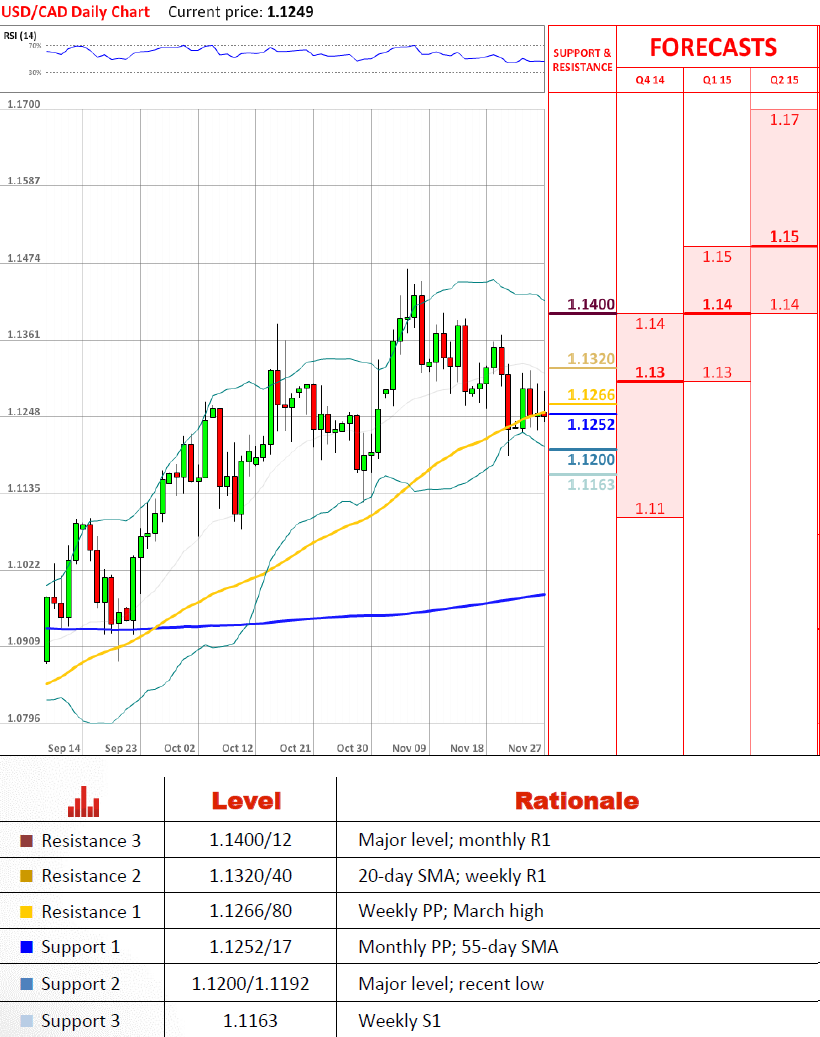This screenshot has width=820, height=1037.
Task: Select the Q1 15 forecast column header
Action: pyautogui.click(x=717, y=80)
